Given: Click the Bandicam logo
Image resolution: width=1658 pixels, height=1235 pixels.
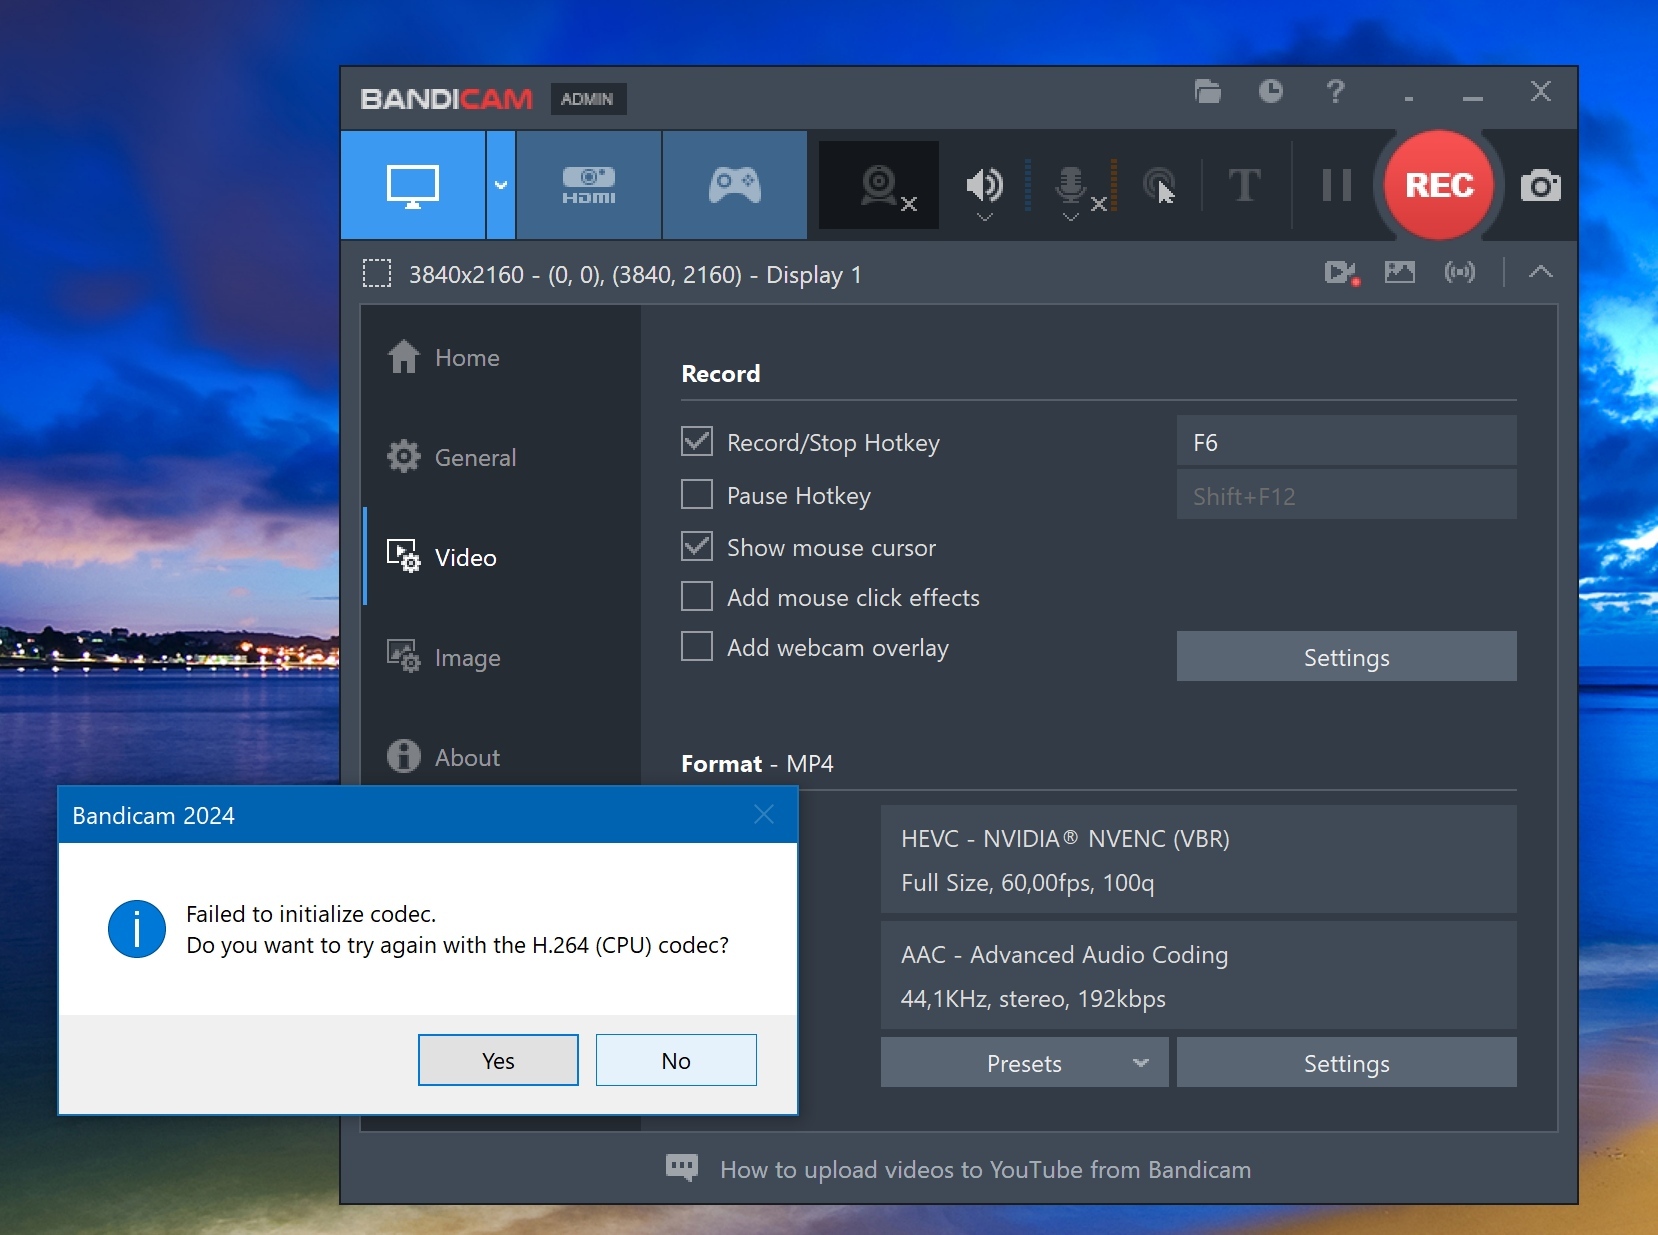Looking at the screenshot, I should pos(447,99).
